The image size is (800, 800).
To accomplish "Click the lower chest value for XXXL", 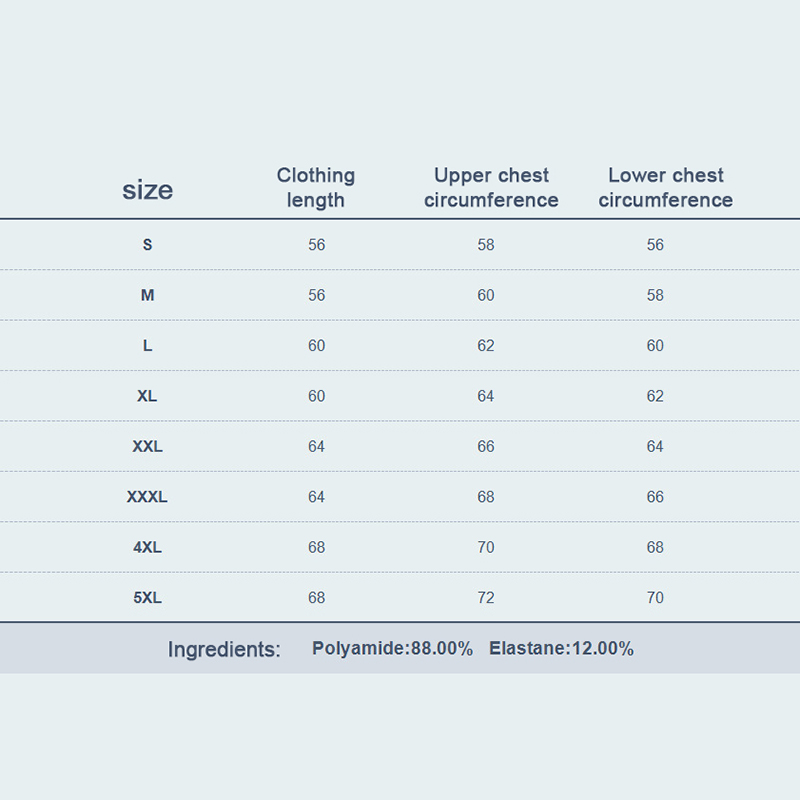I will 655,497.
